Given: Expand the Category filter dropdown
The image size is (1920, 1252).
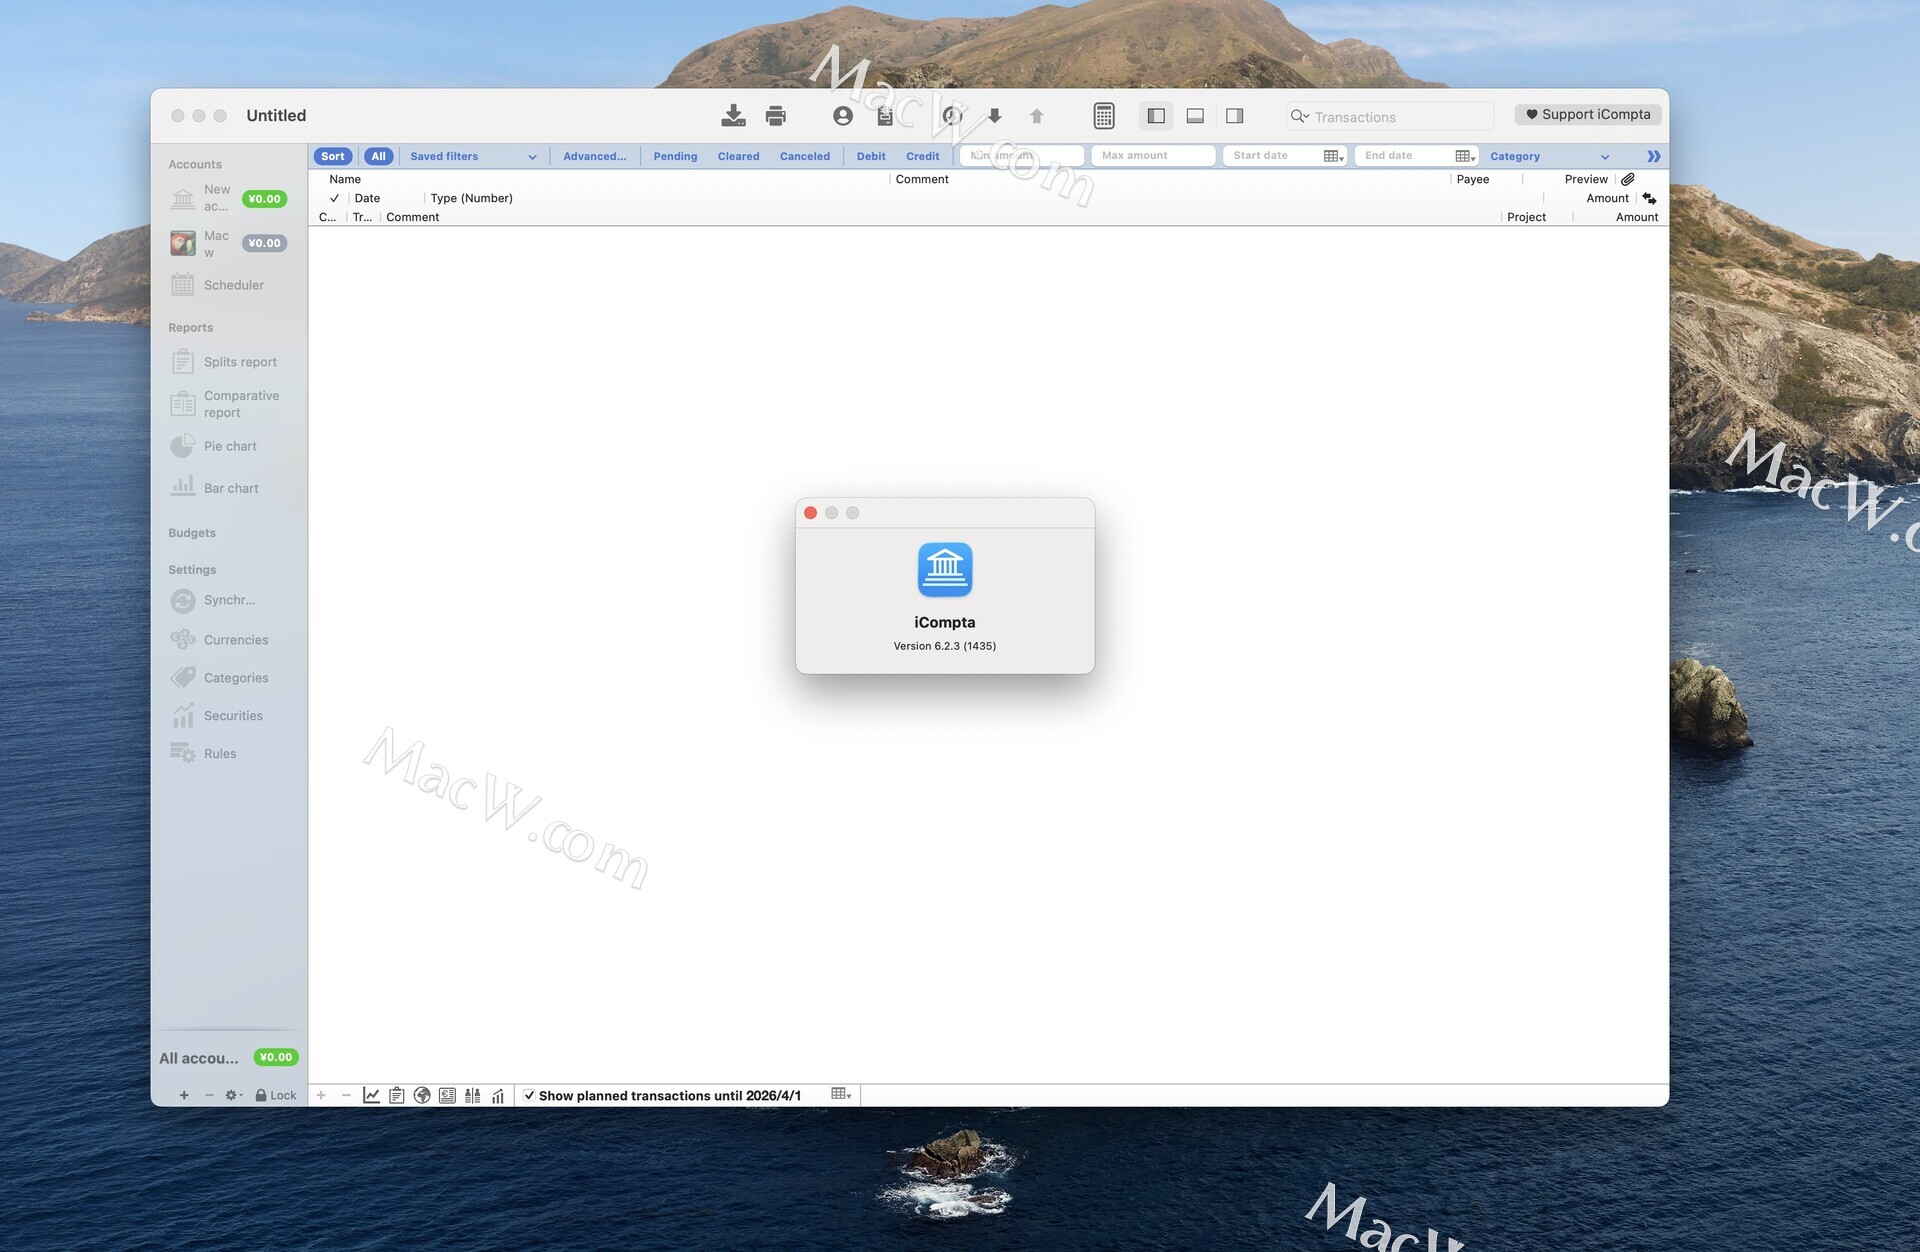Looking at the screenshot, I should pyautogui.click(x=1548, y=156).
